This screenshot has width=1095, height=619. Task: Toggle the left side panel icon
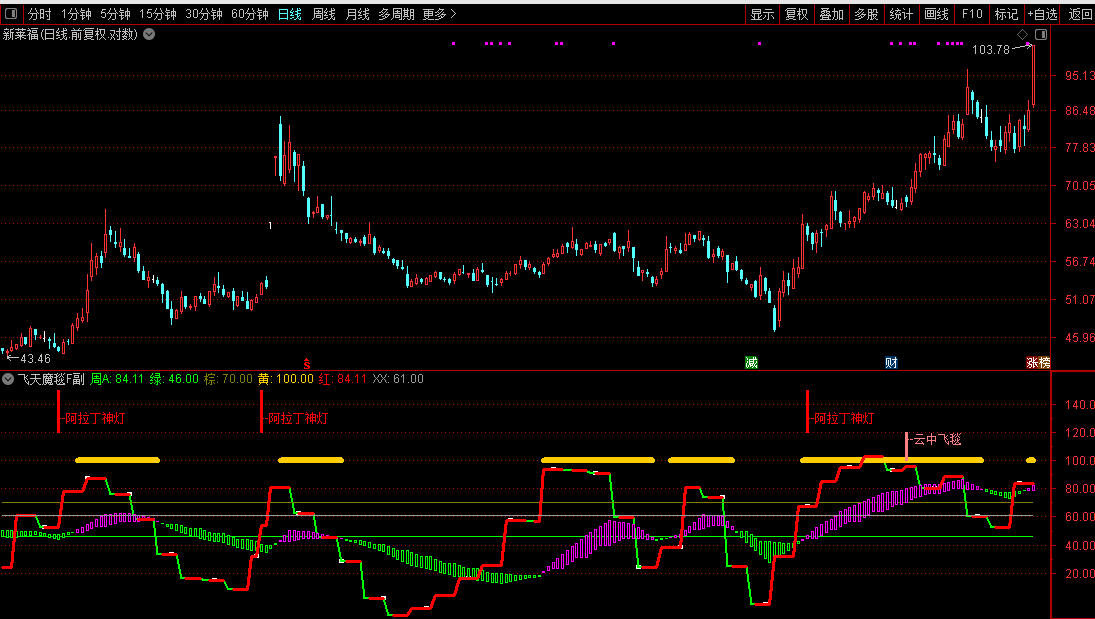10,13
